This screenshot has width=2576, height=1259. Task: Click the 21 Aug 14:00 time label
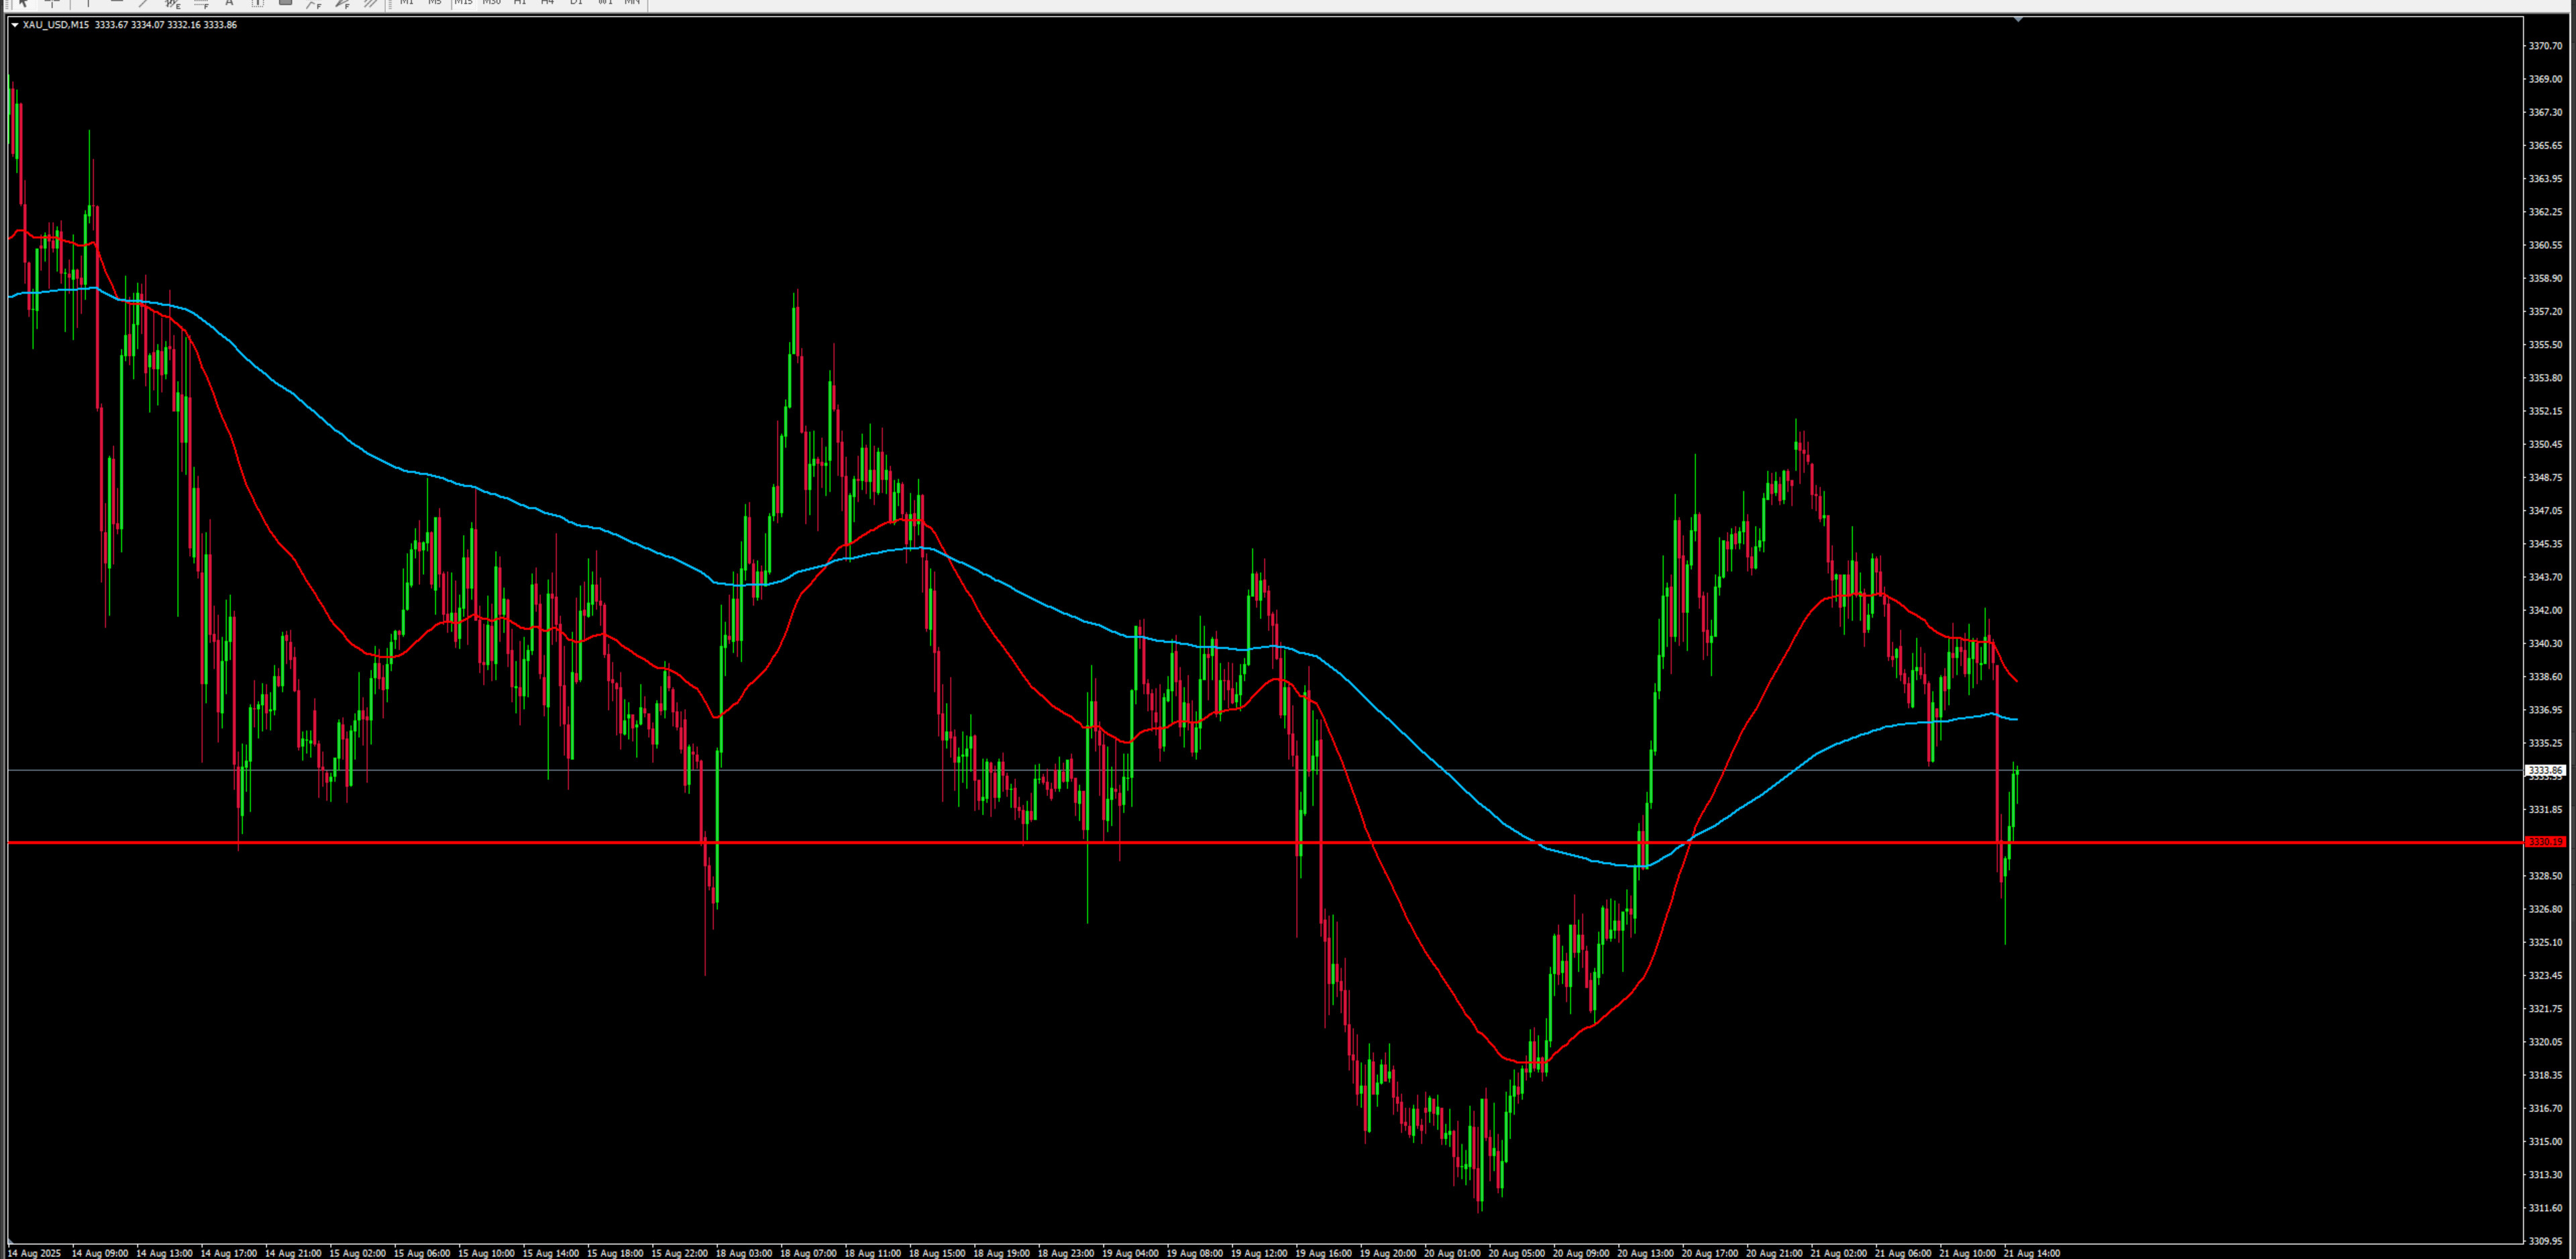pos(2031,1253)
